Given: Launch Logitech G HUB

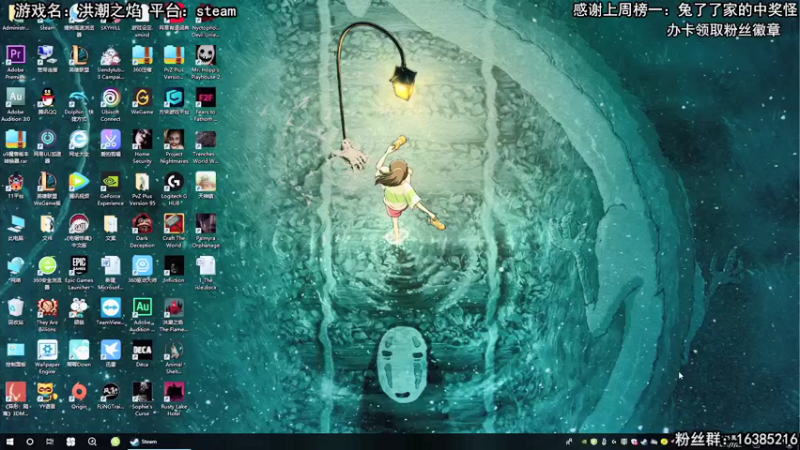Looking at the screenshot, I should pos(174,189).
